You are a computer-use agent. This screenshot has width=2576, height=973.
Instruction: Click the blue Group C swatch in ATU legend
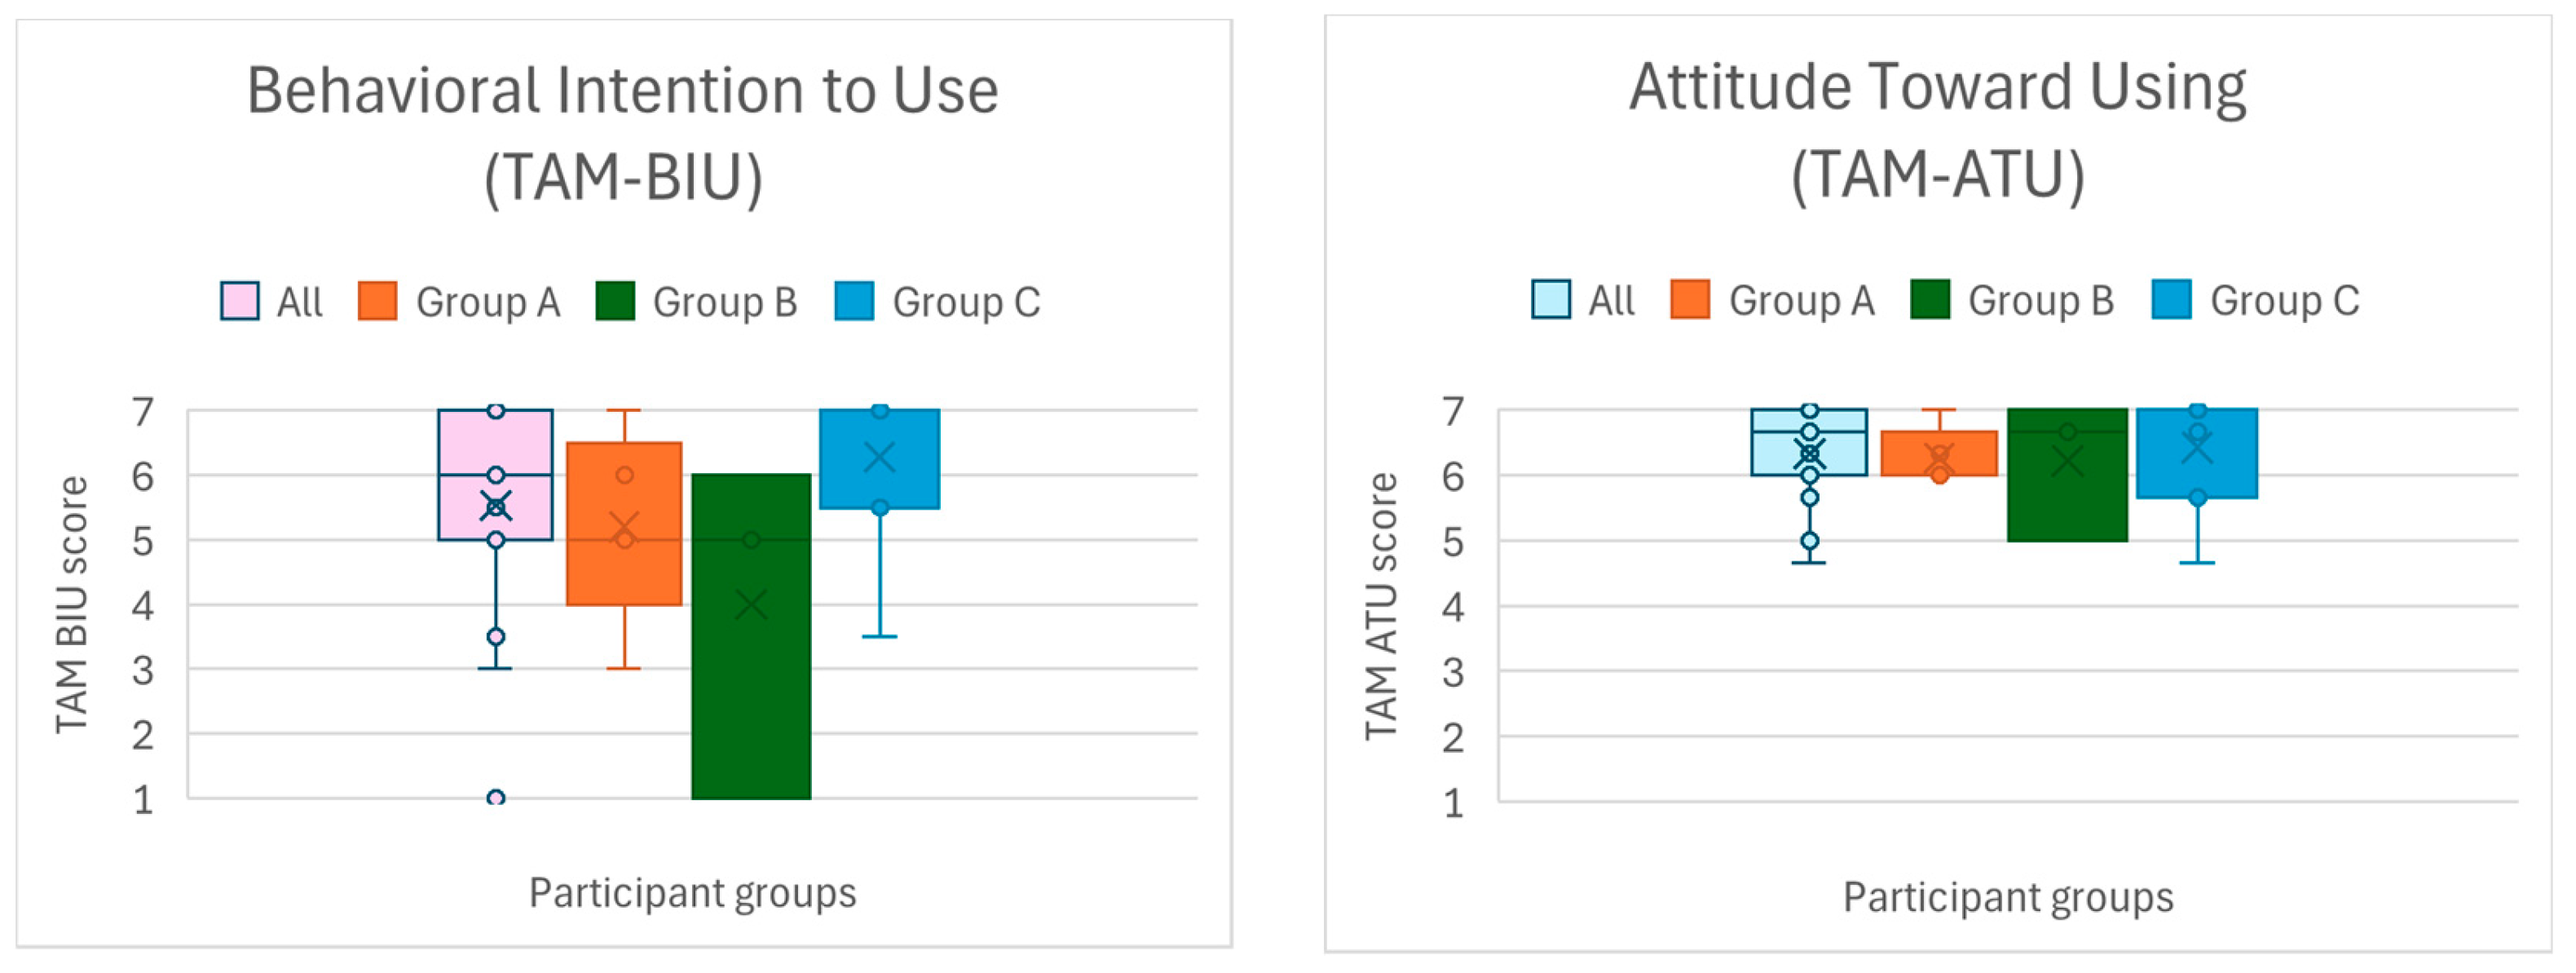[2171, 299]
